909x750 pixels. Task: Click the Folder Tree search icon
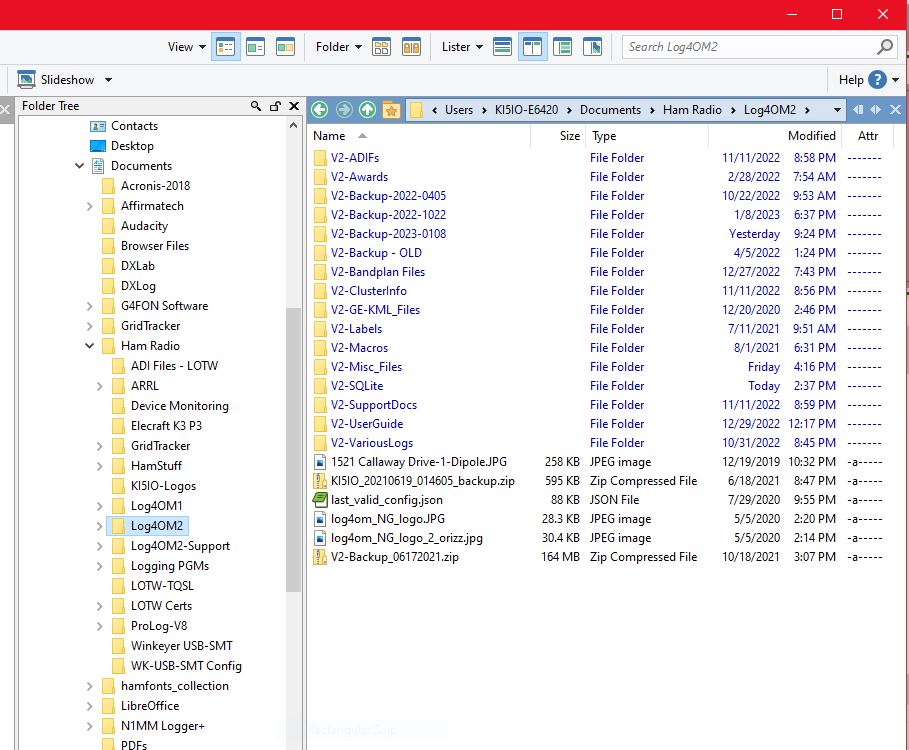[256, 106]
